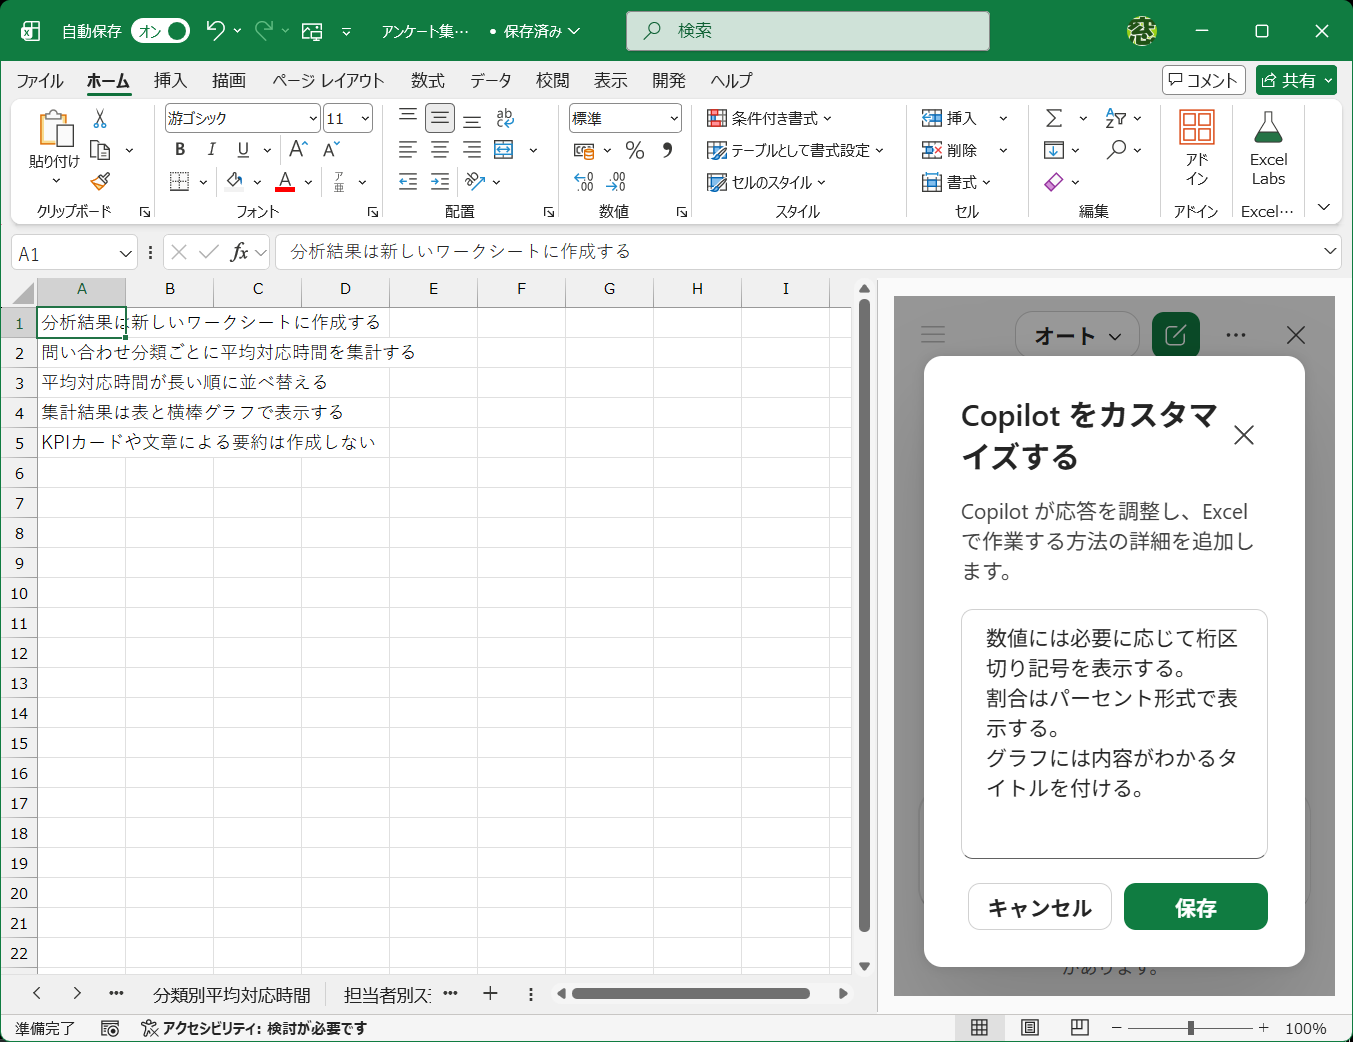Click the custom instructions text area
This screenshot has width=1353, height=1042.
point(1114,733)
